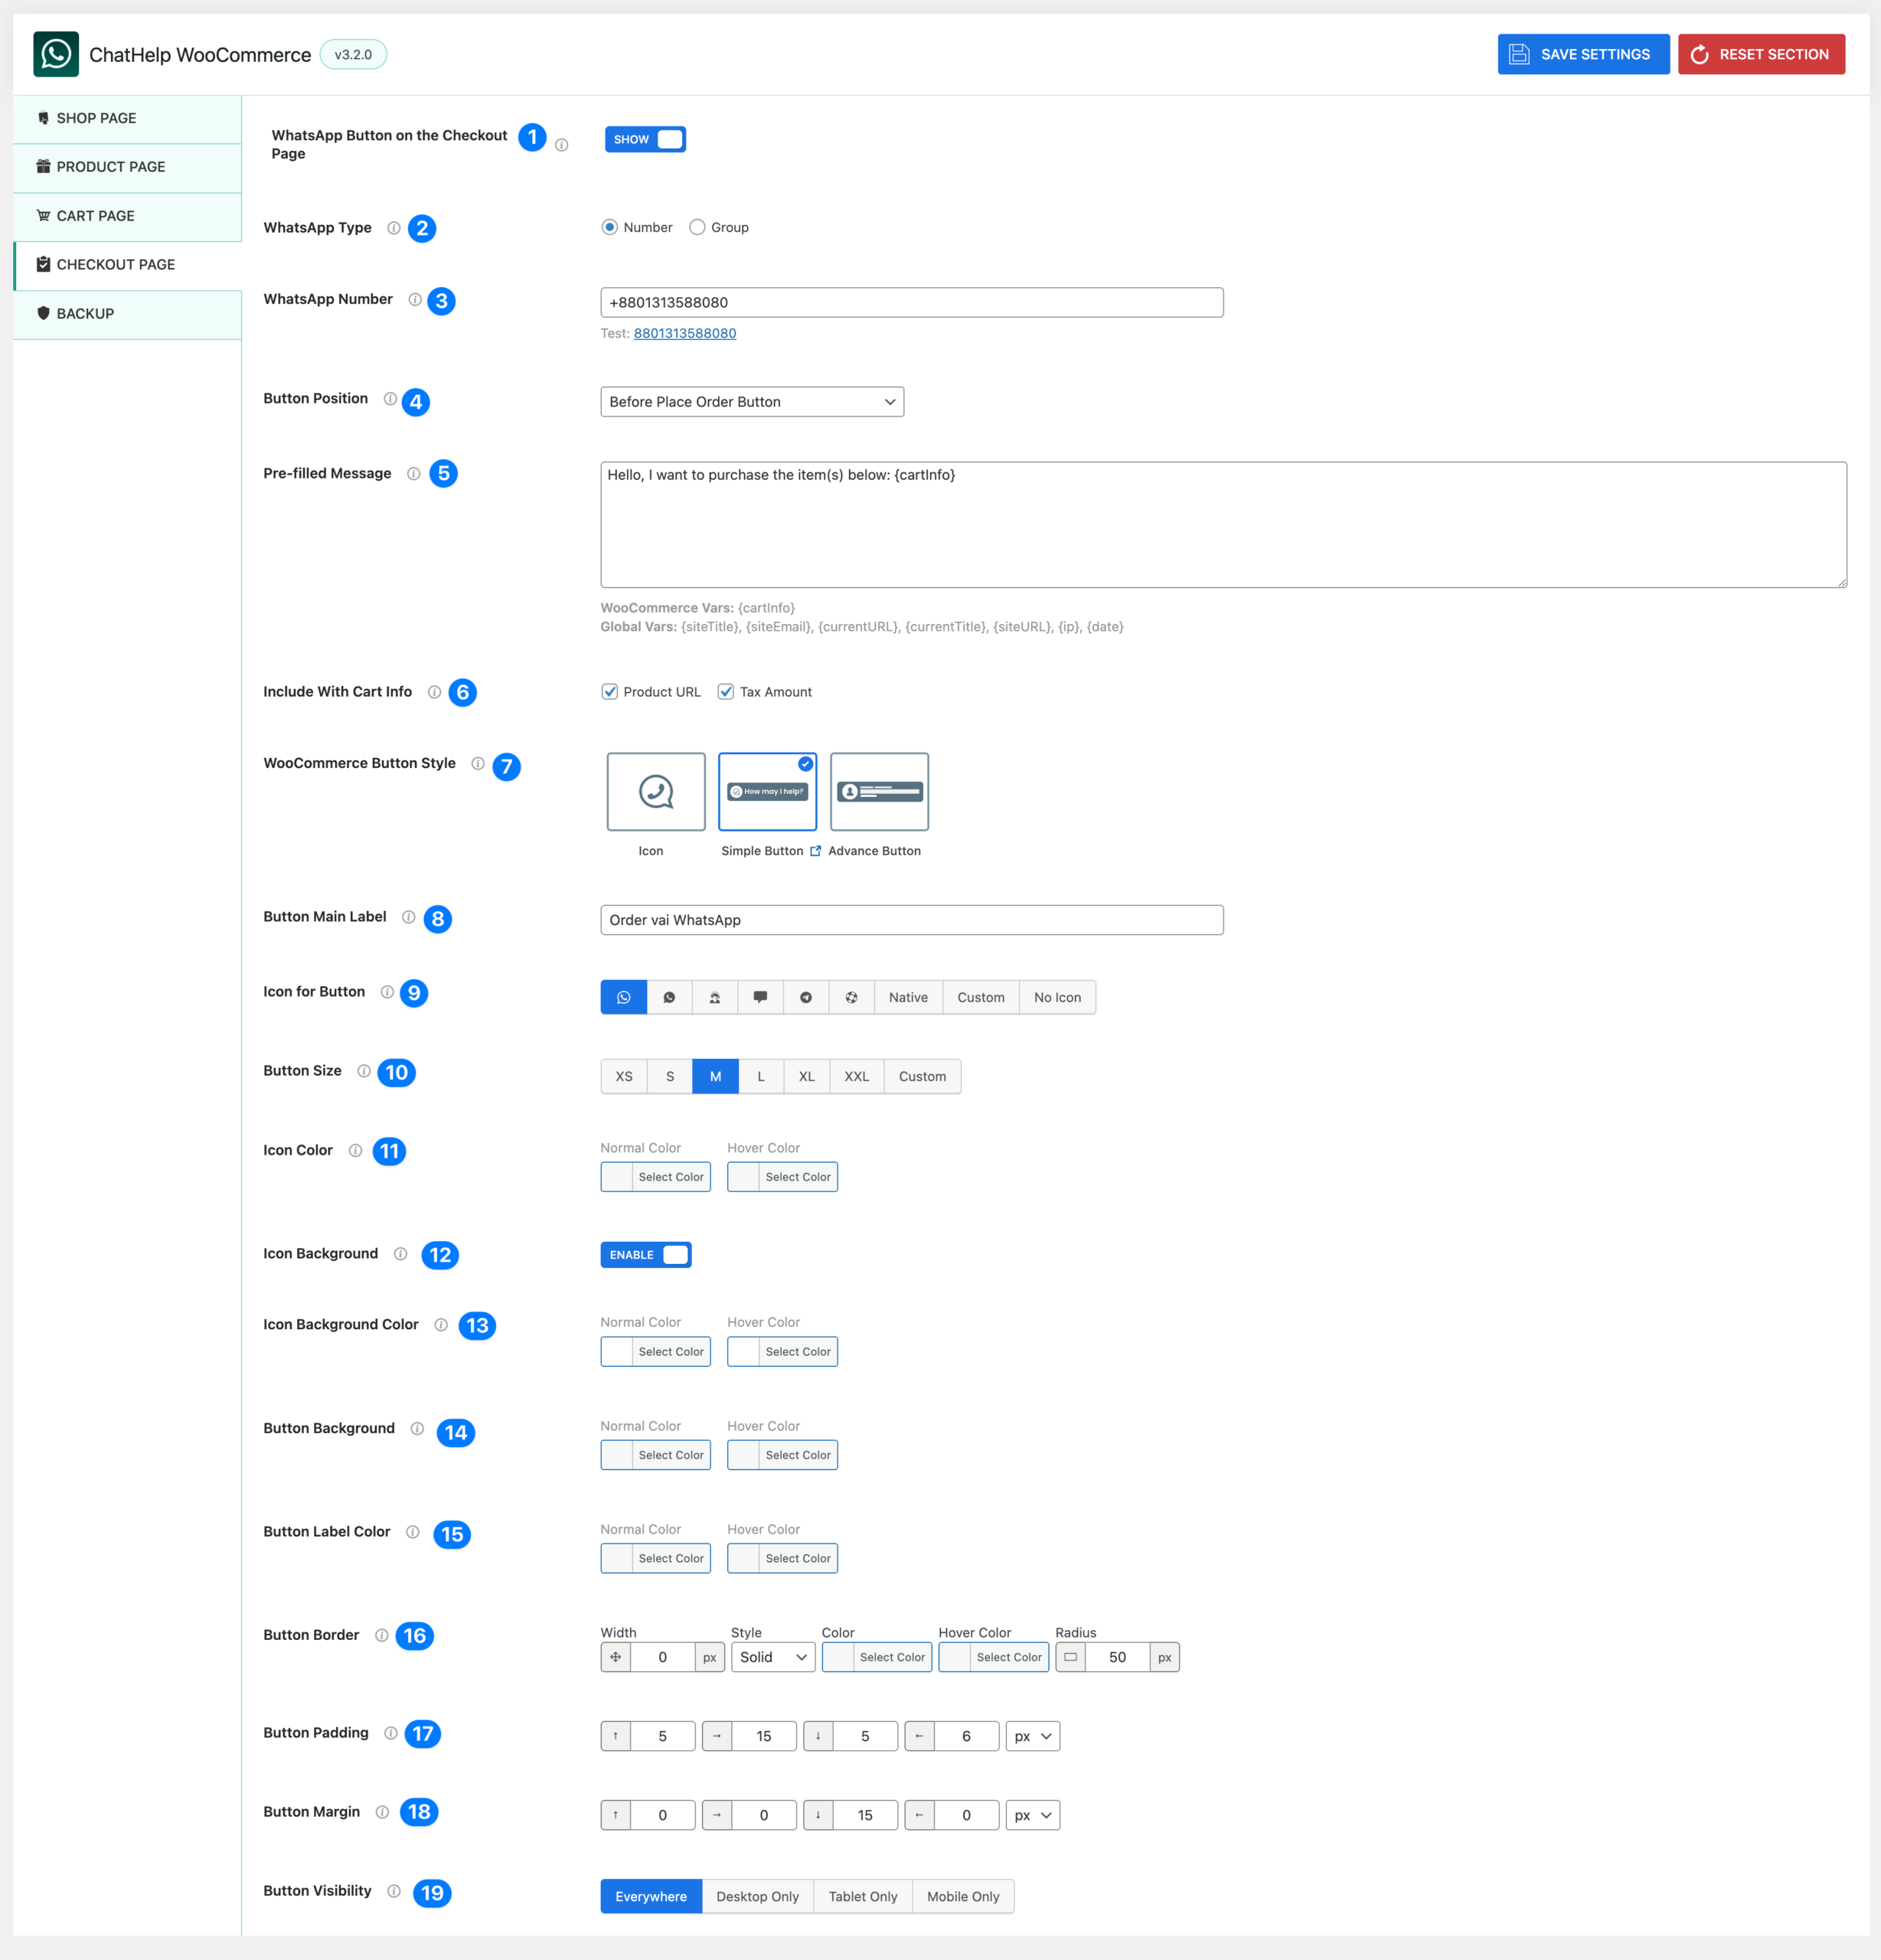Click the Button Main Label text field
Viewport: 1881px width, 1960px height.
coord(911,919)
